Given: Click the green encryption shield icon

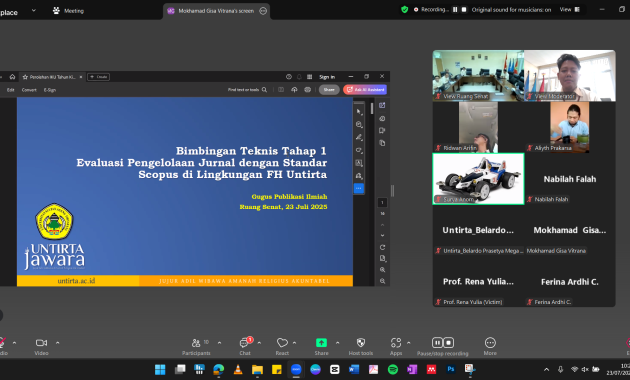Looking at the screenshot, I should click(x=405, y=9).
